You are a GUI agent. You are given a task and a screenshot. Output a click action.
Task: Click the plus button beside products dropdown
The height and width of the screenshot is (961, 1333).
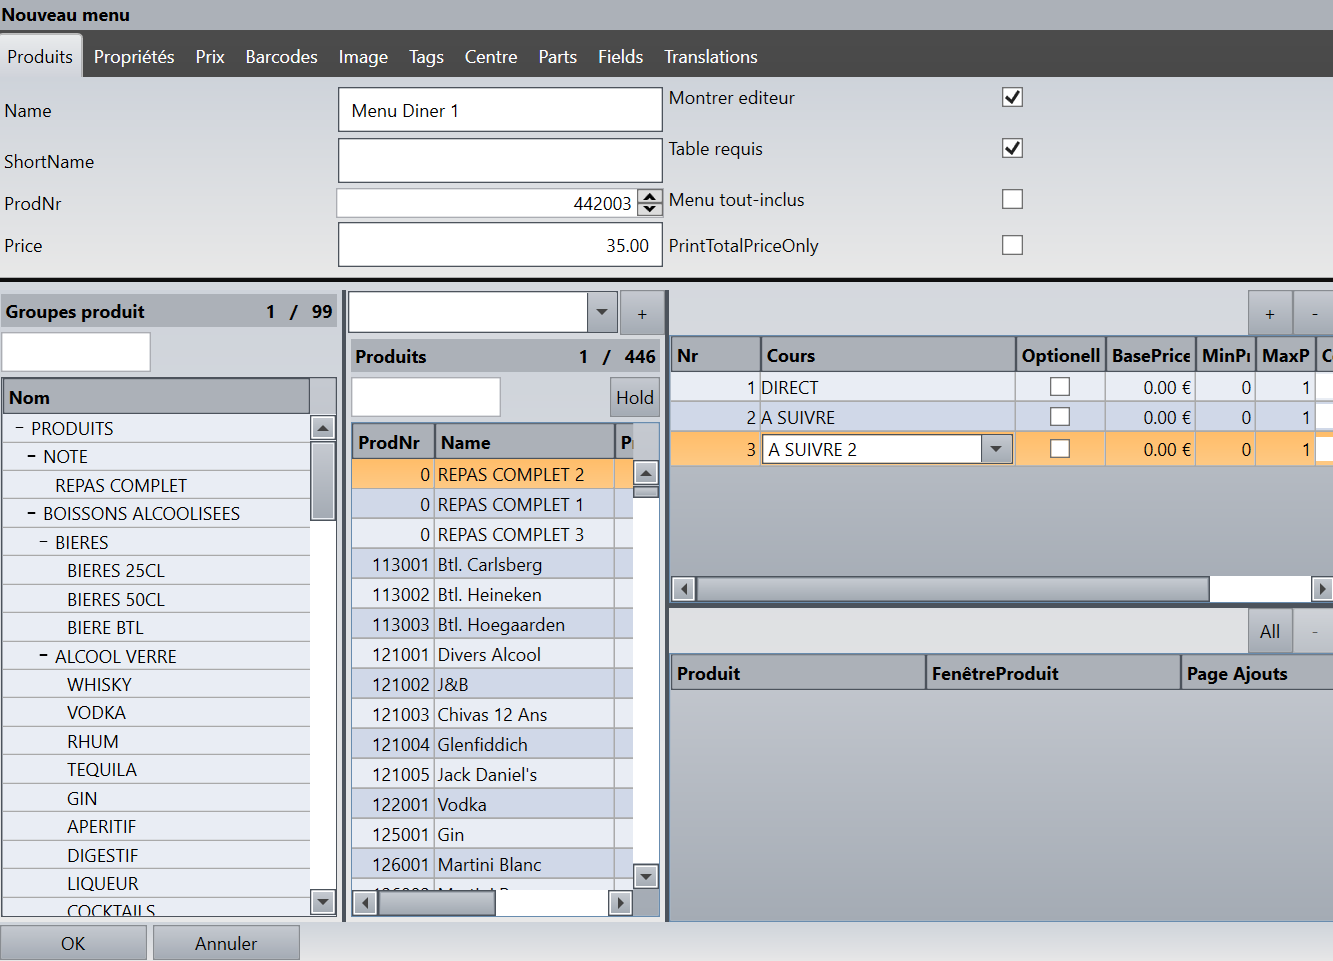(642, 314)
